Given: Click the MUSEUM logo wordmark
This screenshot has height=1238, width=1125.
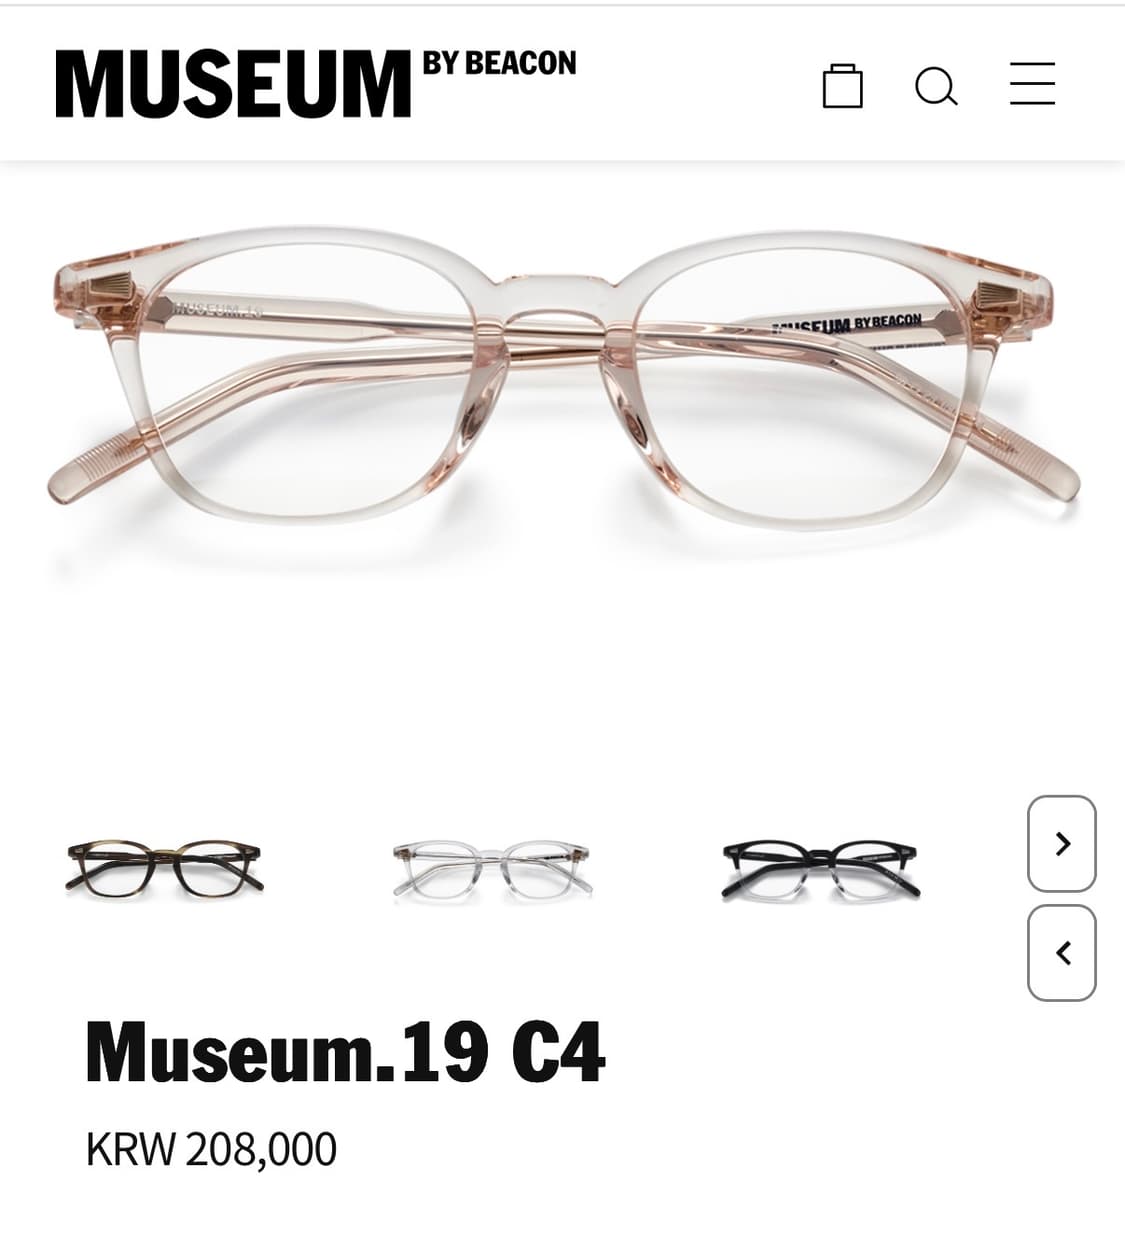Looking at the screenshot, I should click(233, 84).
